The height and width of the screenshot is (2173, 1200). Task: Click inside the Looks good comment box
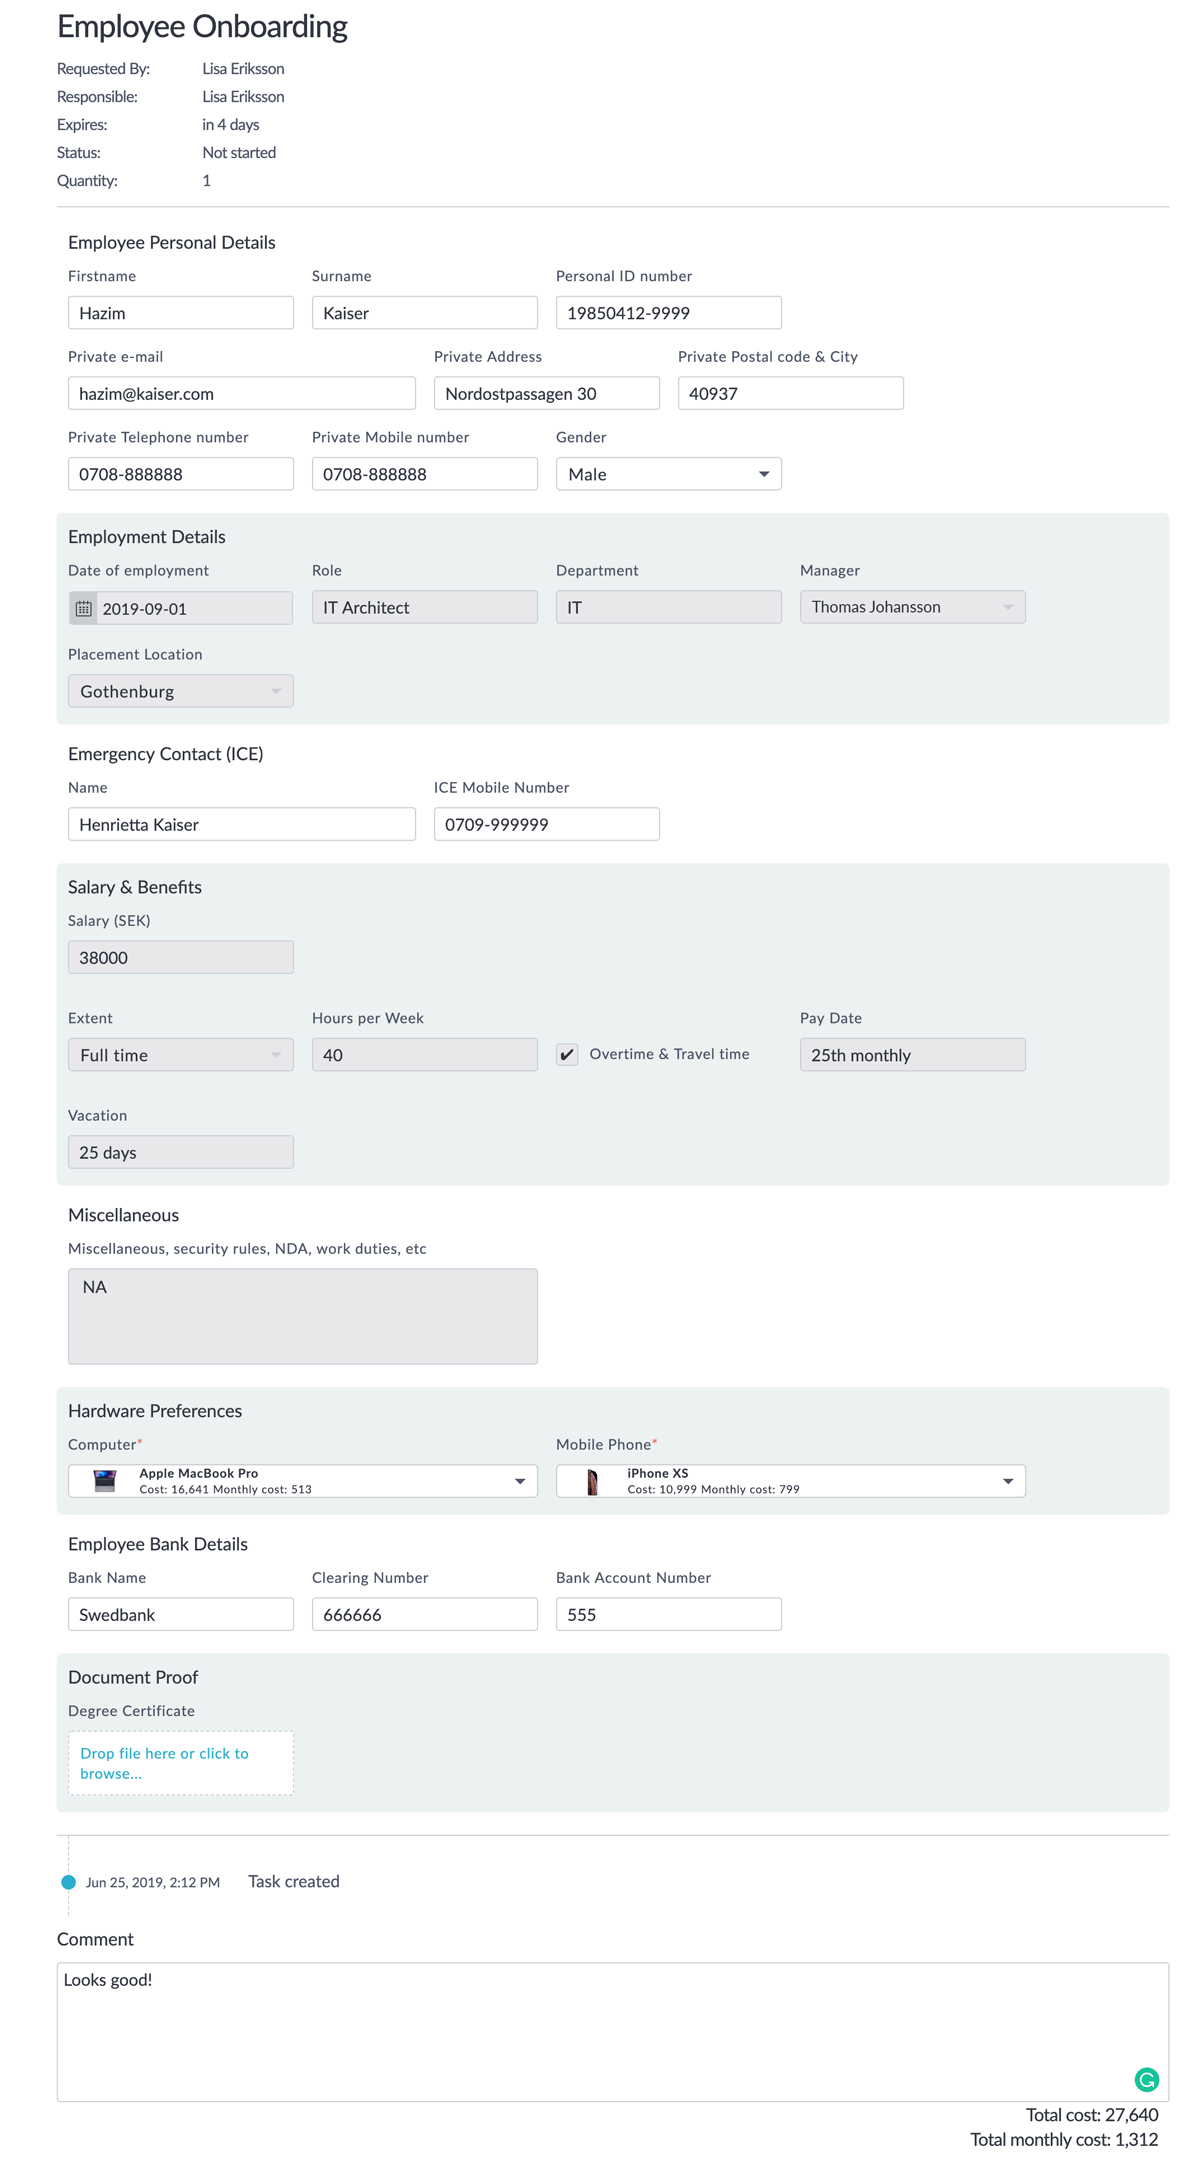pos(600,2020)
